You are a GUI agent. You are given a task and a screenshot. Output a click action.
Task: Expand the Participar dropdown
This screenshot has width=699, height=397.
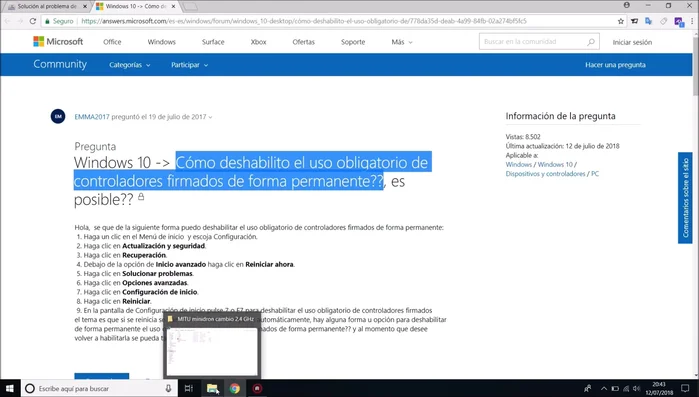coord(189,65)
